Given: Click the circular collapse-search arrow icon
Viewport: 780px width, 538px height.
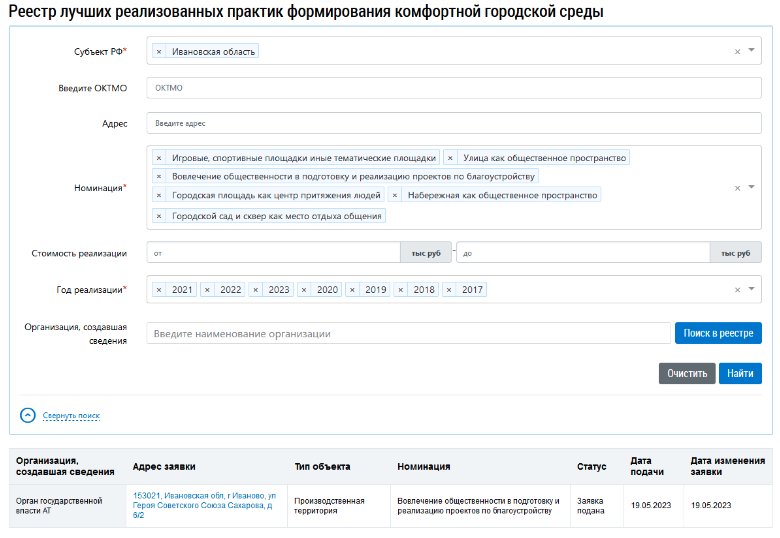Looking at the screenshot, I should pyautogui.click(x=28, y=415).
